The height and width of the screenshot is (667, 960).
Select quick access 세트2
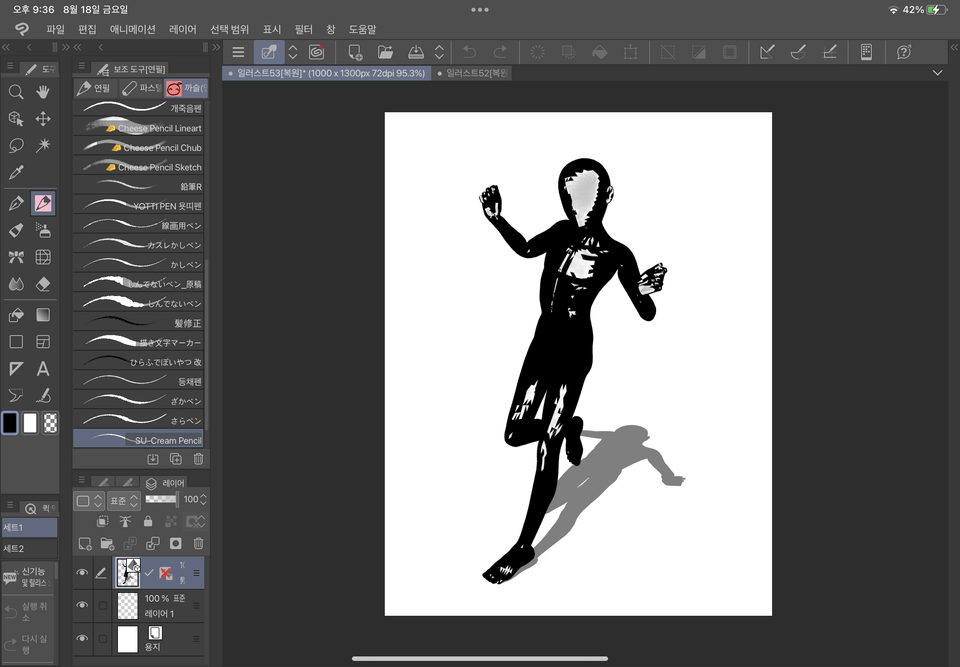(x=29, y=548)
